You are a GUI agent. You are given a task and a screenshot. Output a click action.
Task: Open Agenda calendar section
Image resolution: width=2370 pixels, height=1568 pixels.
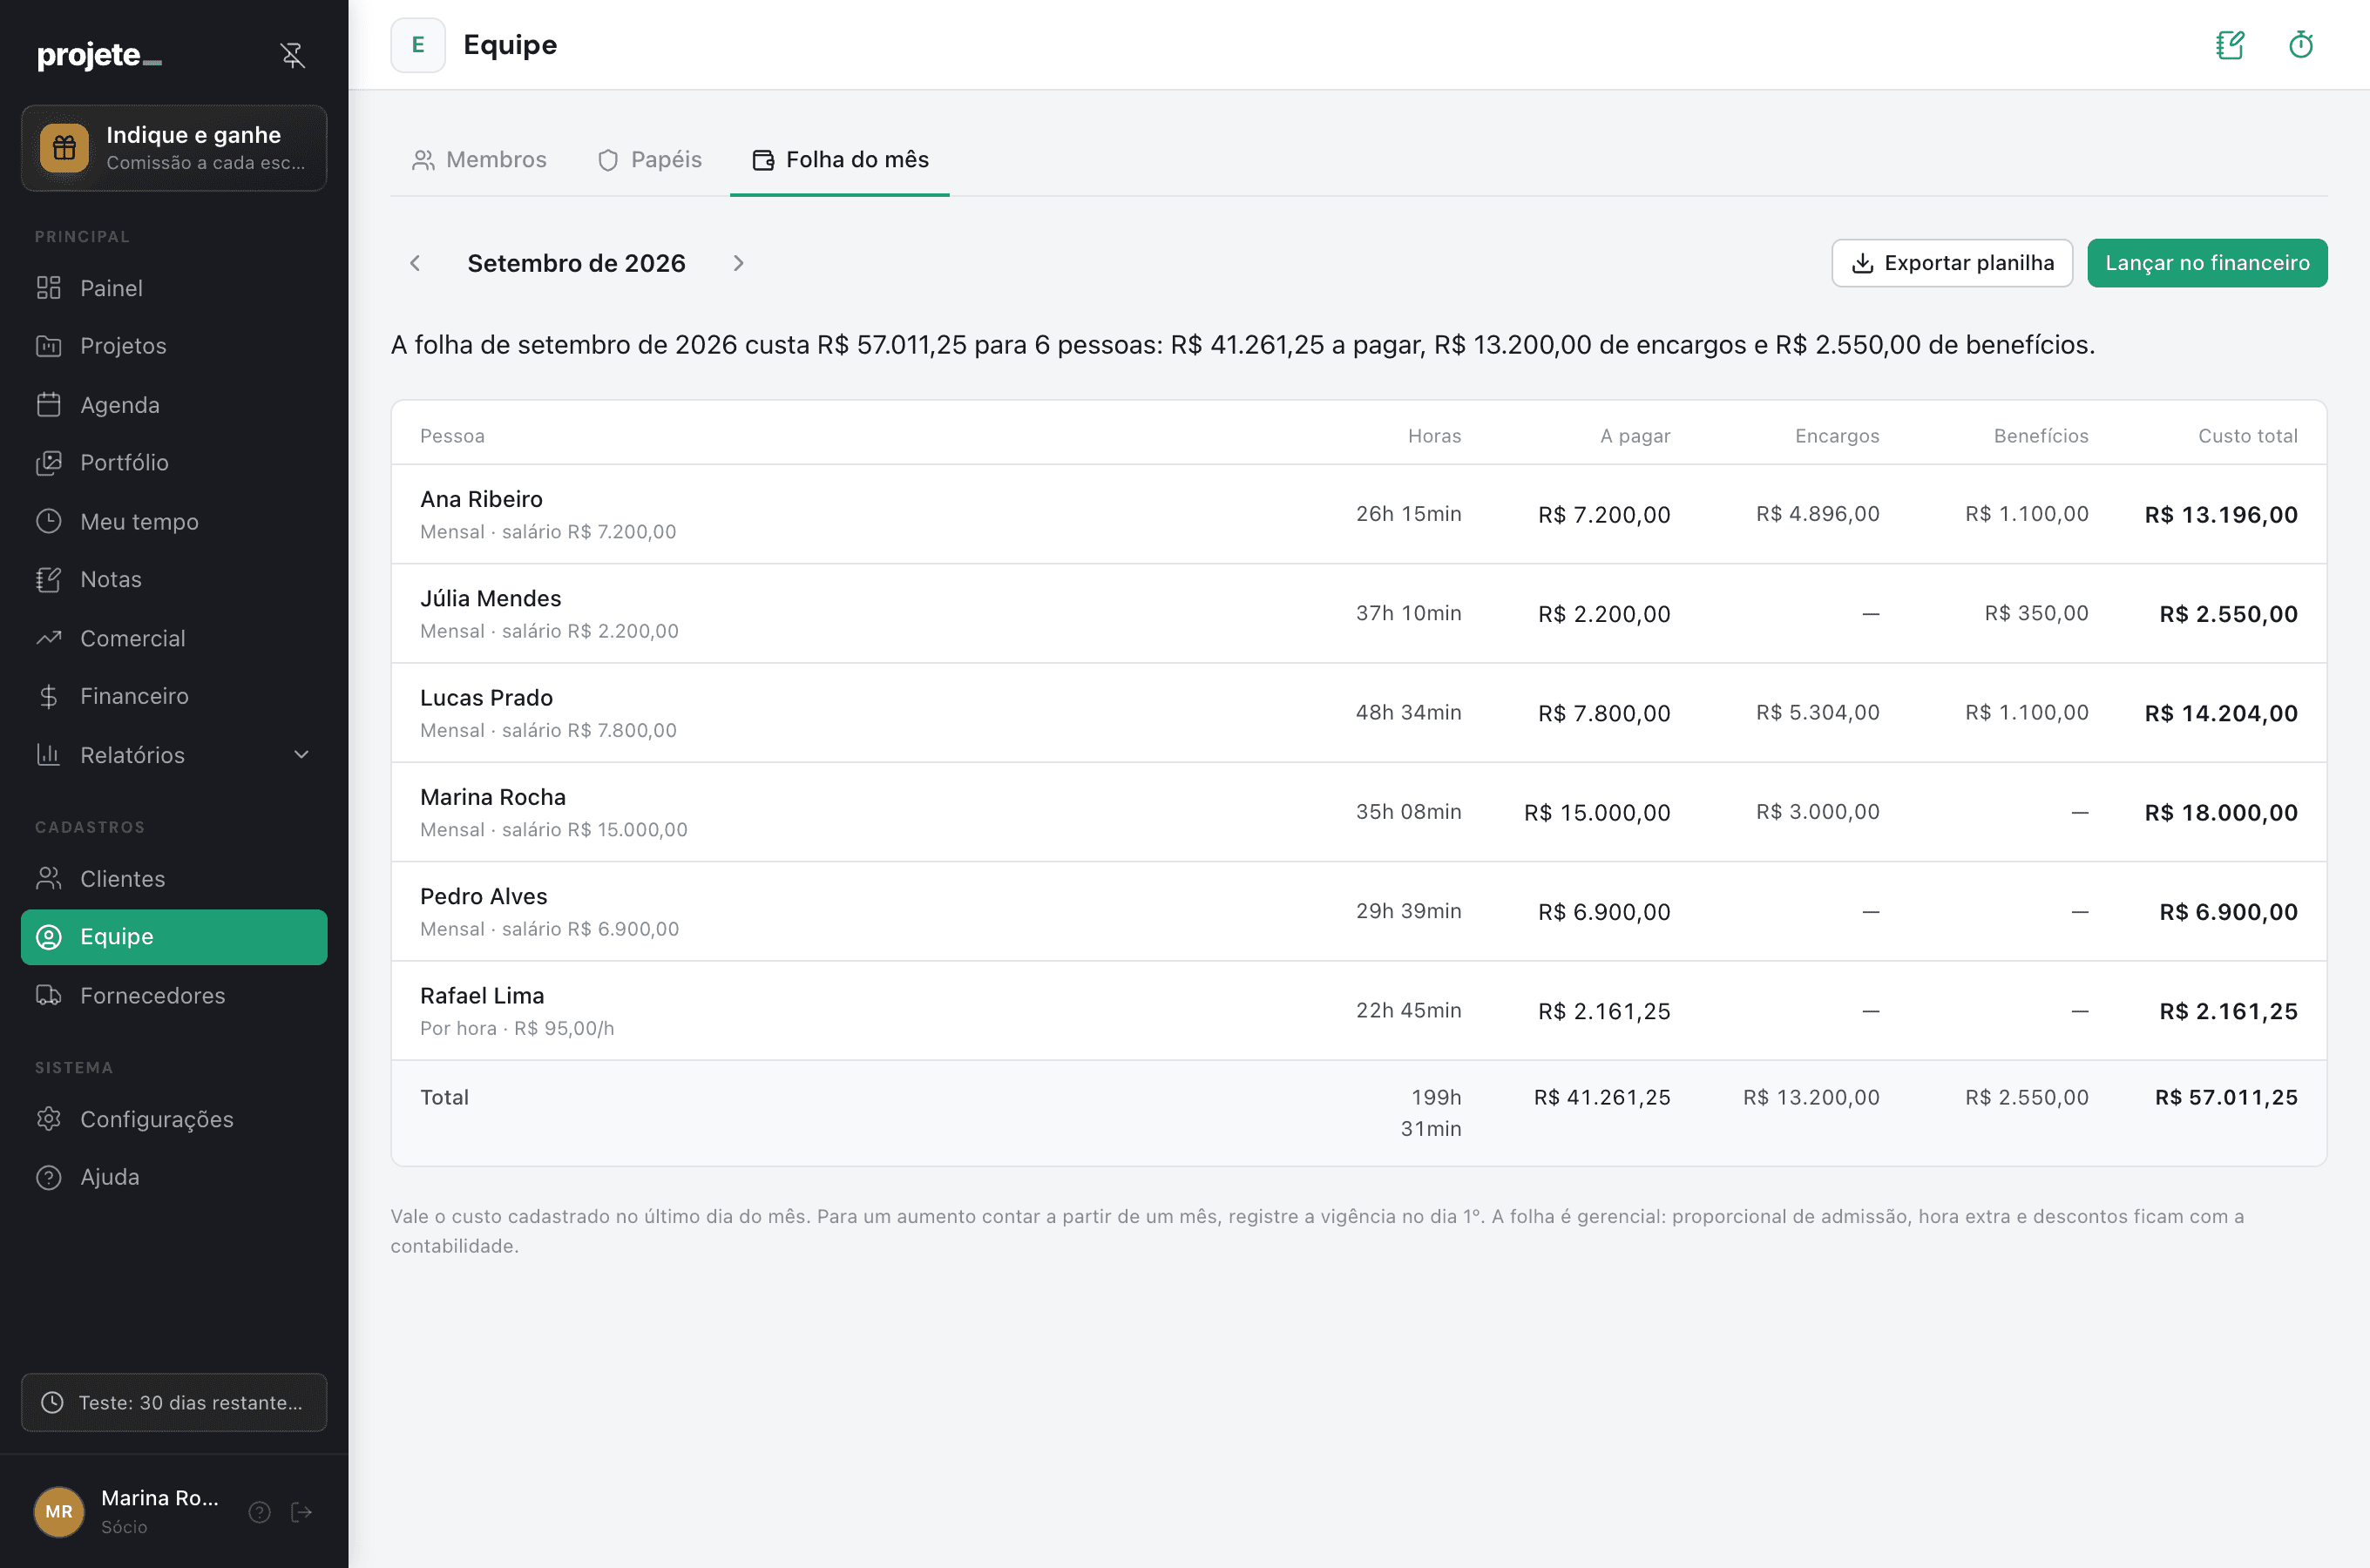coord(174,405)
